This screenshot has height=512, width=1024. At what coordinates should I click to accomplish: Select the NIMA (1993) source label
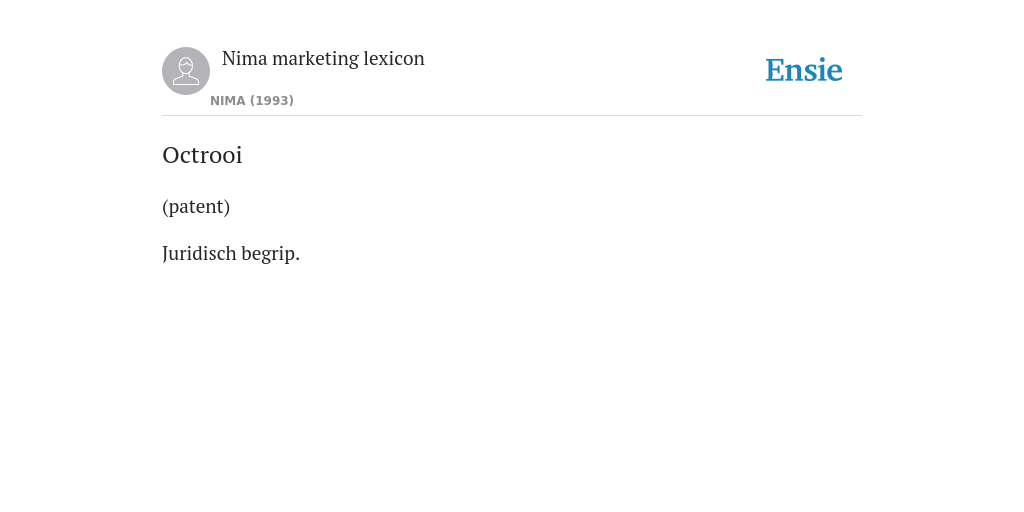(x=252, y=101)
